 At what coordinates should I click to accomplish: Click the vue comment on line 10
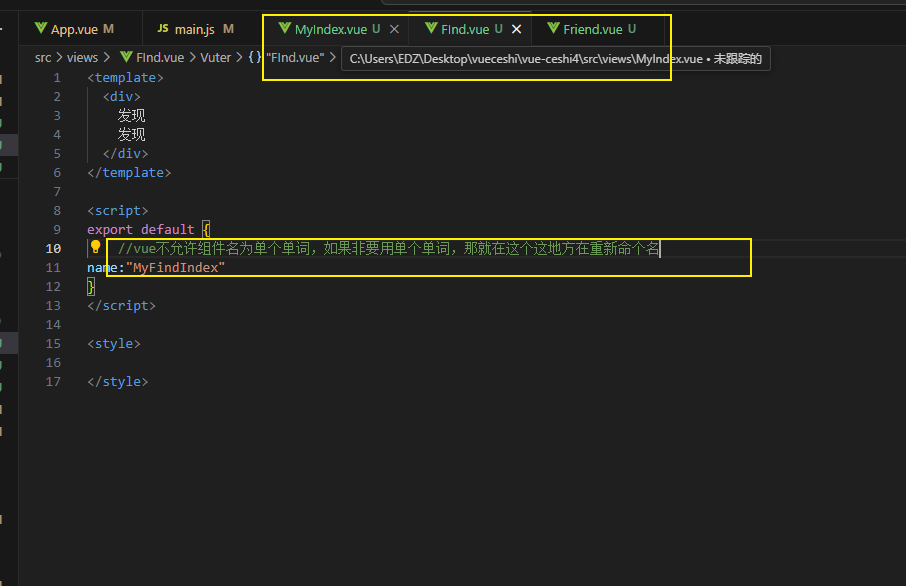[388, 249]
